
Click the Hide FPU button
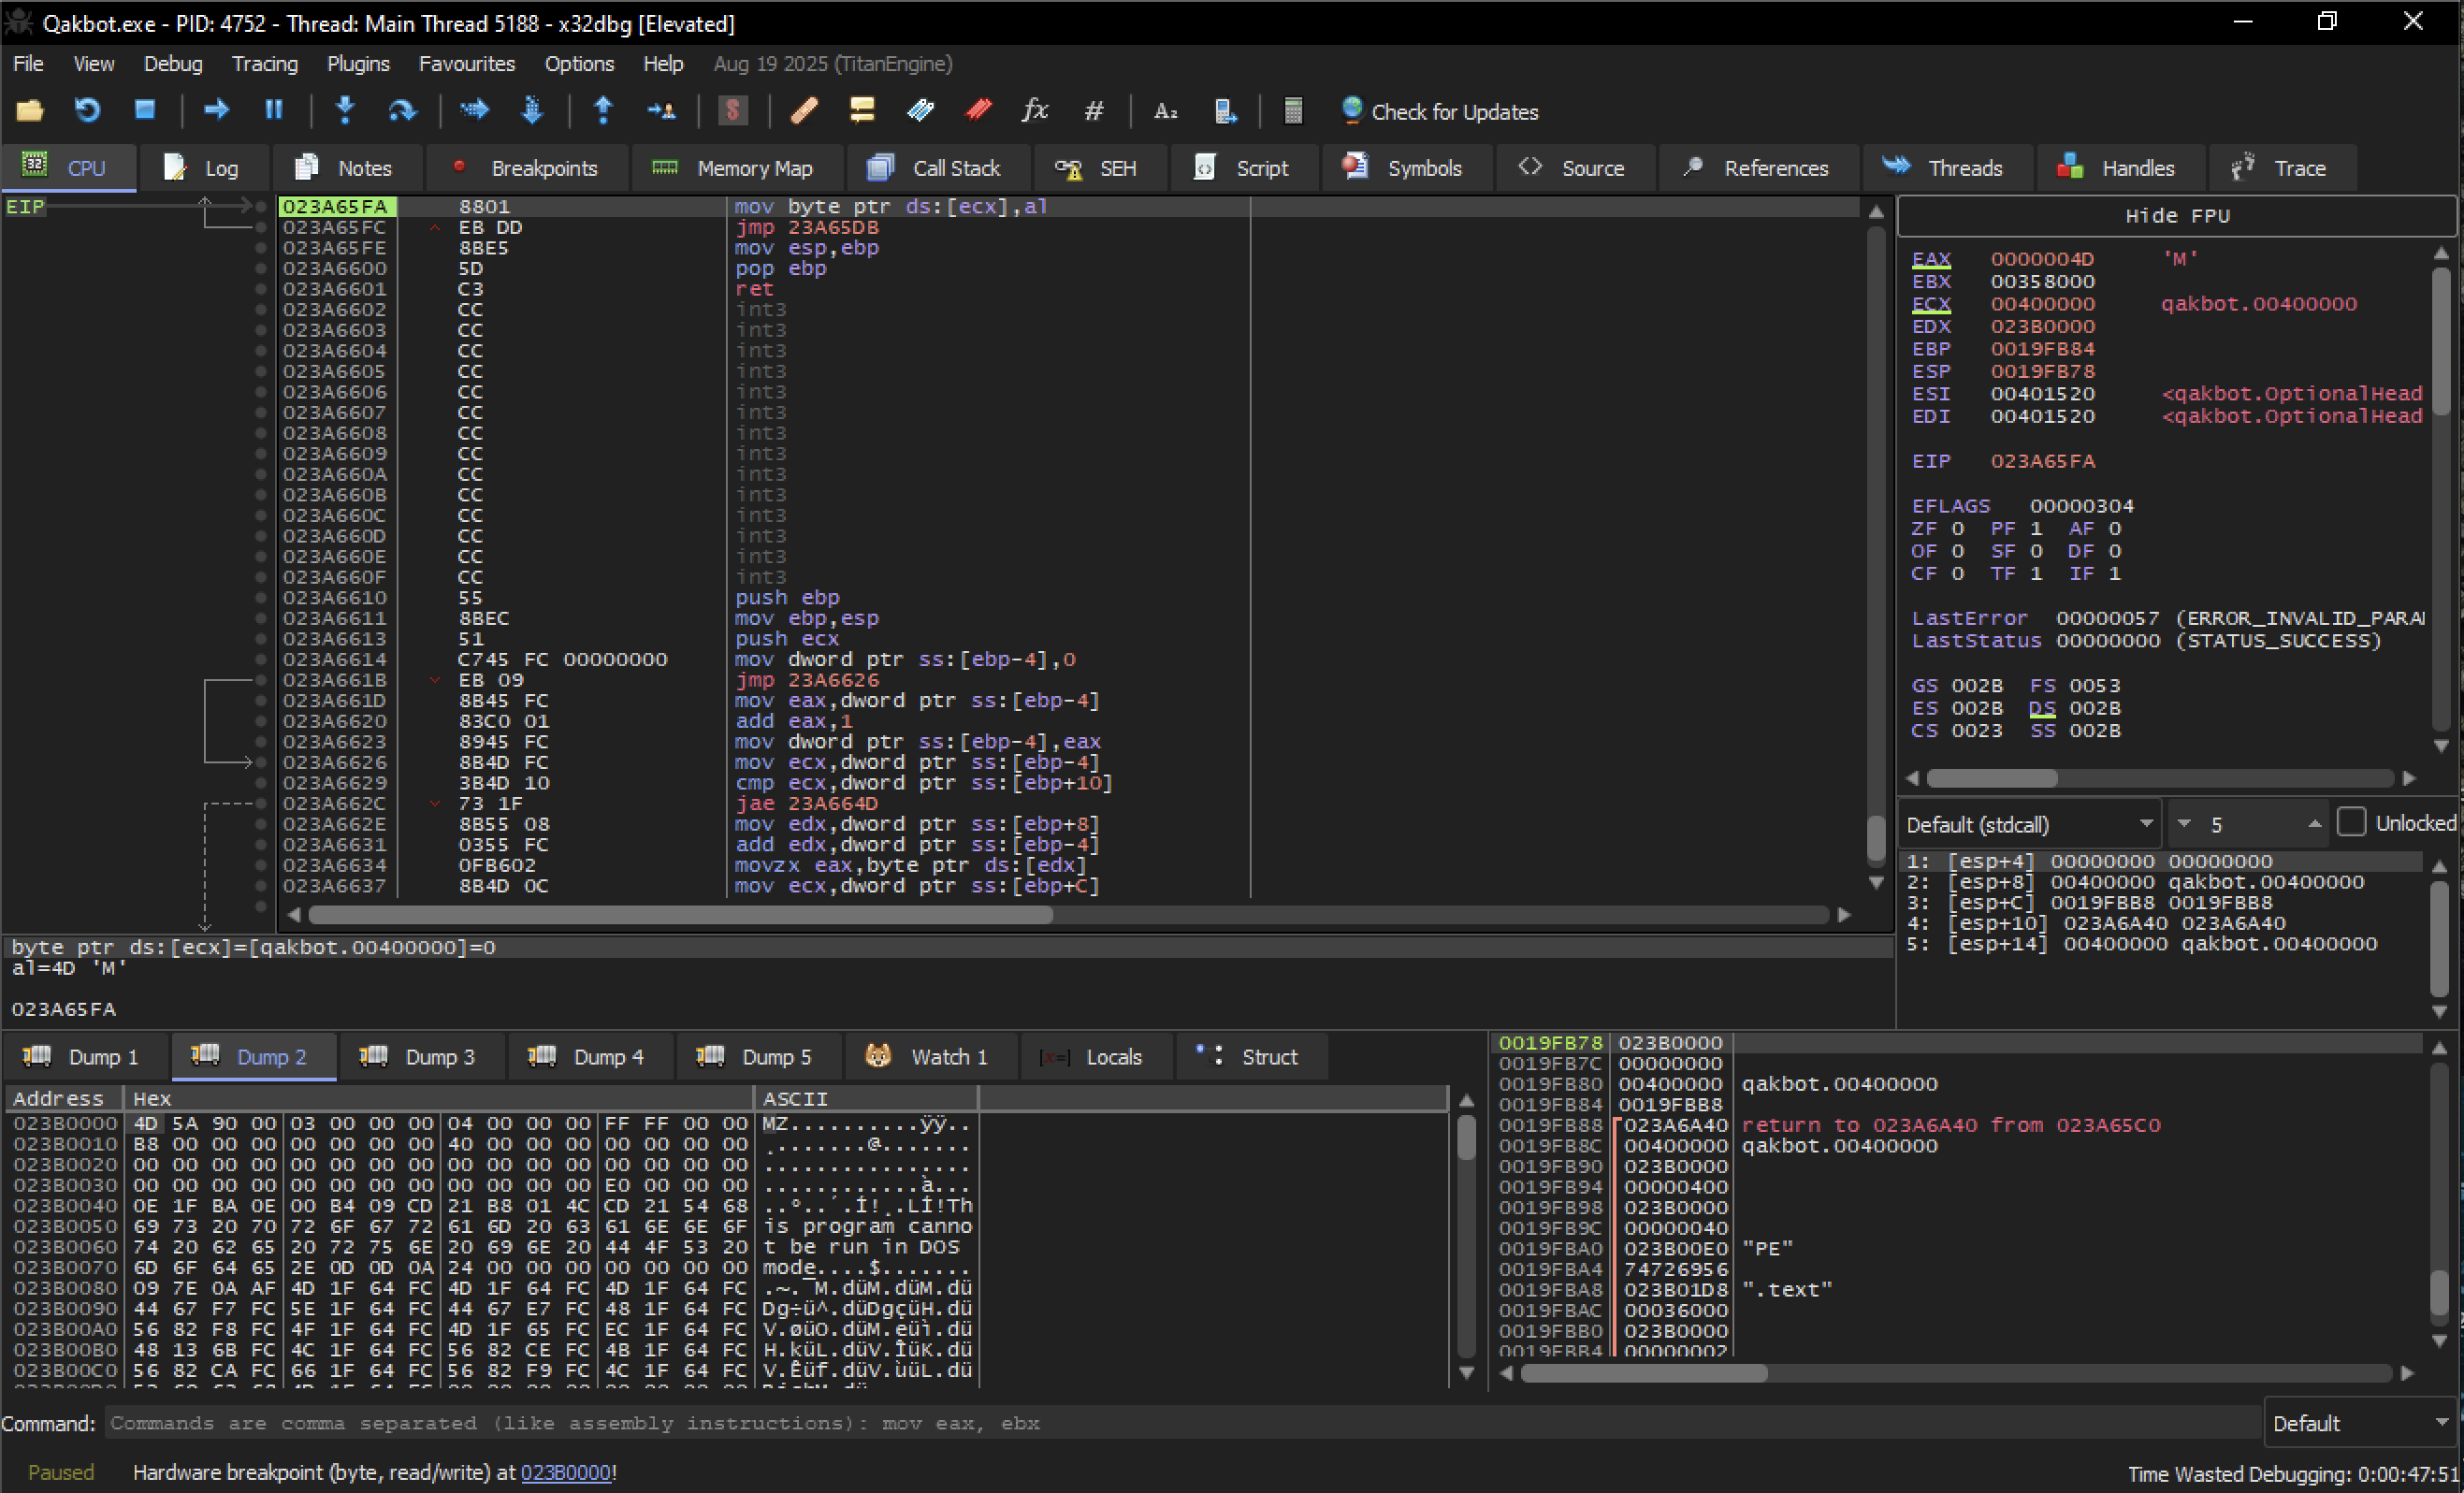2177,216
